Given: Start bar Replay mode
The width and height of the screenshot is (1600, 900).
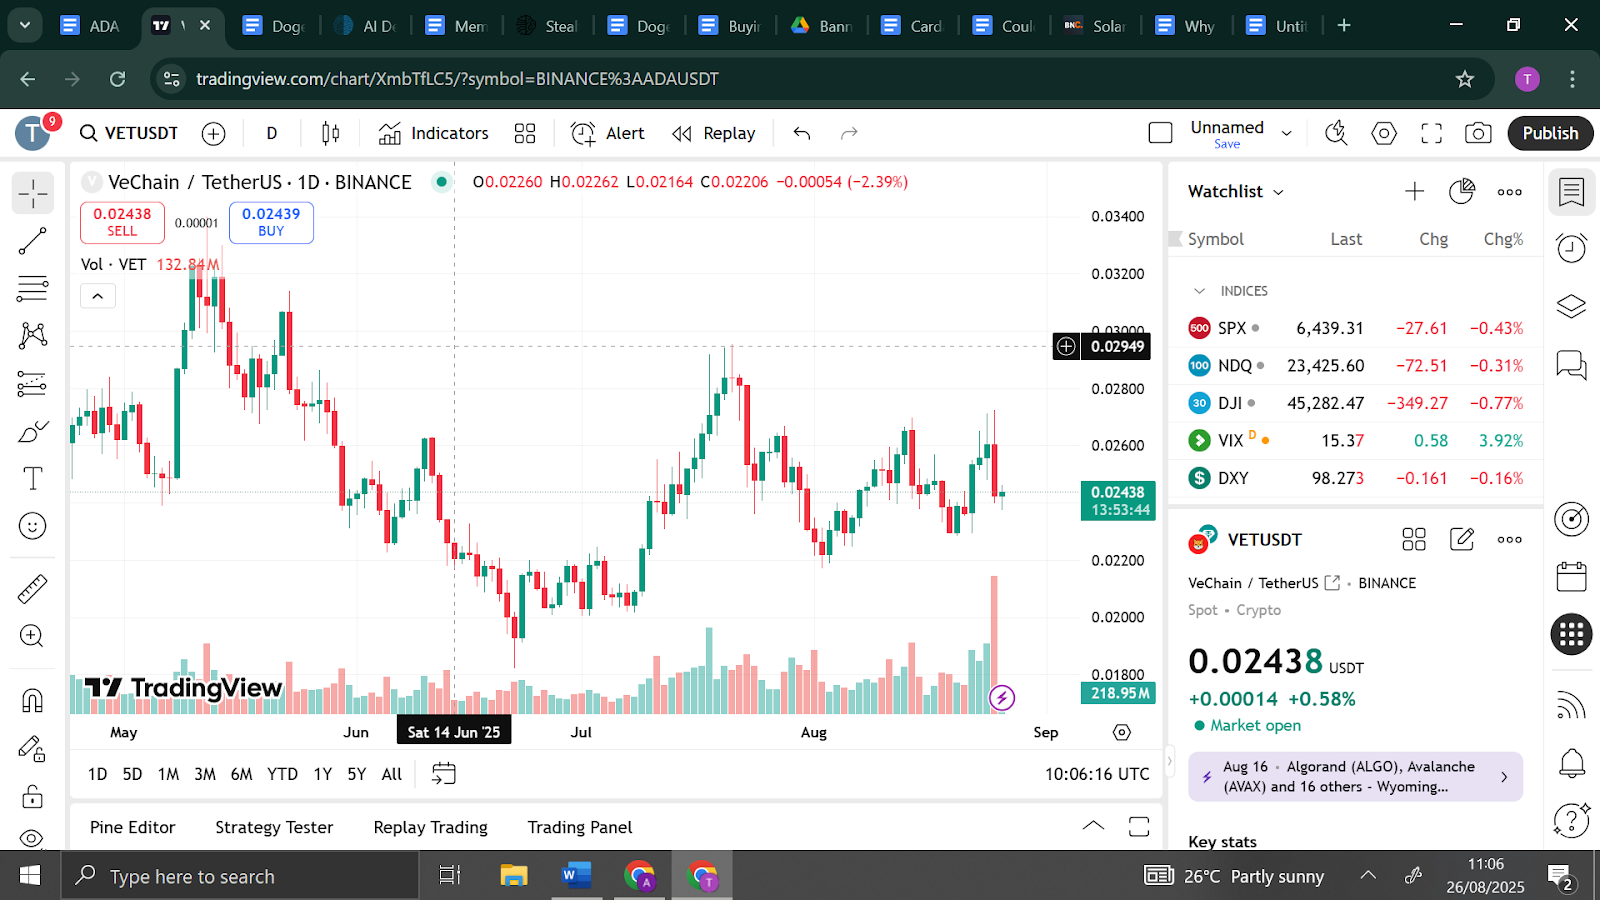Looking at the screenshot, I should [x=714, y=133].
